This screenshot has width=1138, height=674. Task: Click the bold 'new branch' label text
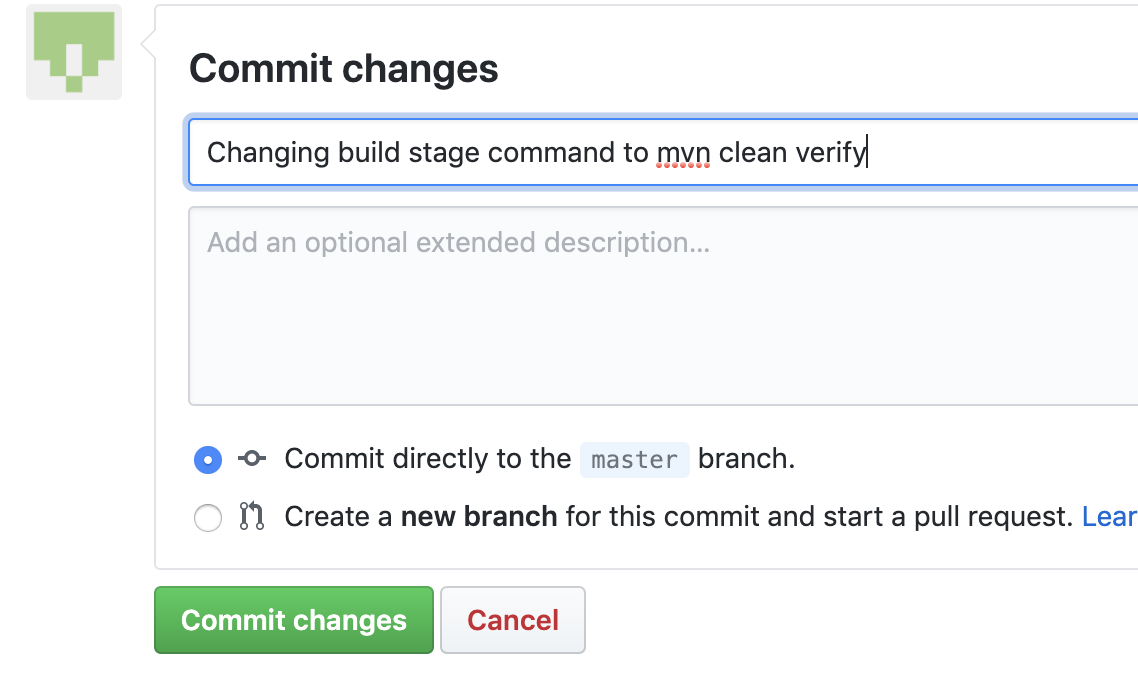point(478,517)
